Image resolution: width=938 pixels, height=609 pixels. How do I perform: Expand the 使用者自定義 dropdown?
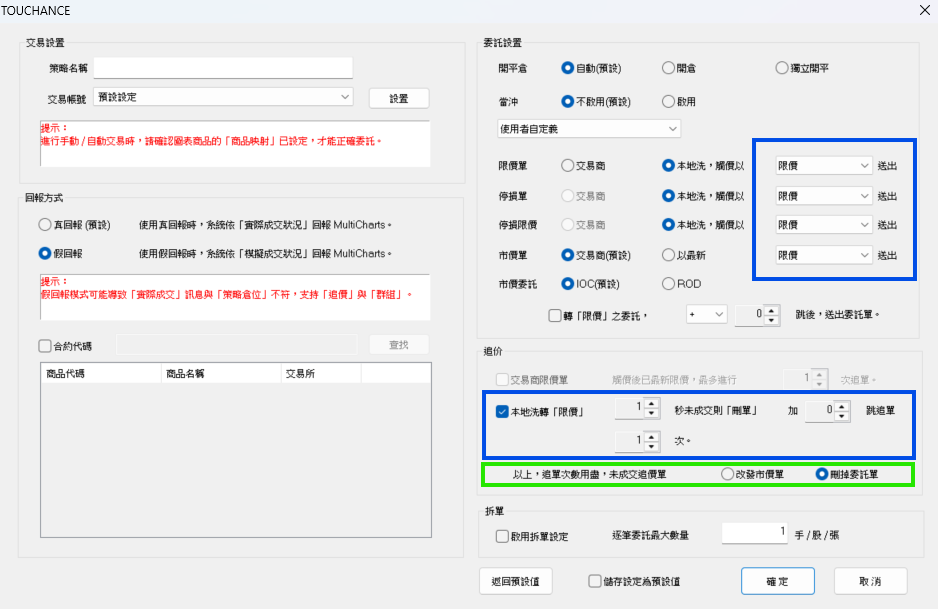coord(589,129)
